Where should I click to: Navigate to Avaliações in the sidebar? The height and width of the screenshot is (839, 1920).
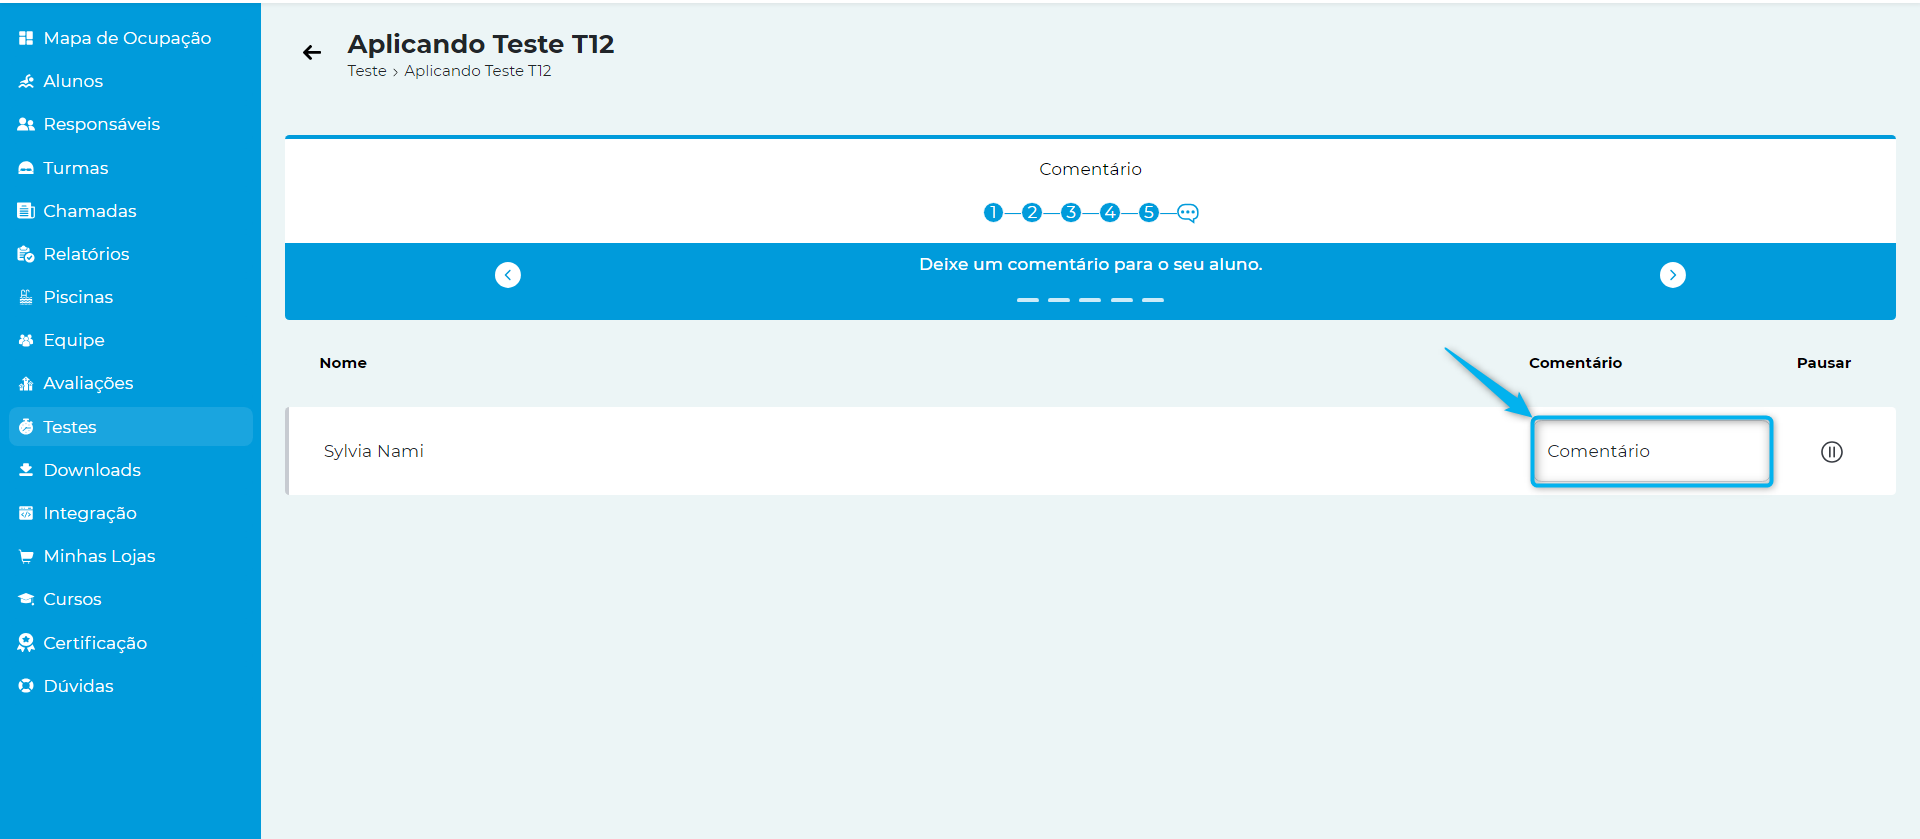pyautogui.click(x=130, y=383)
